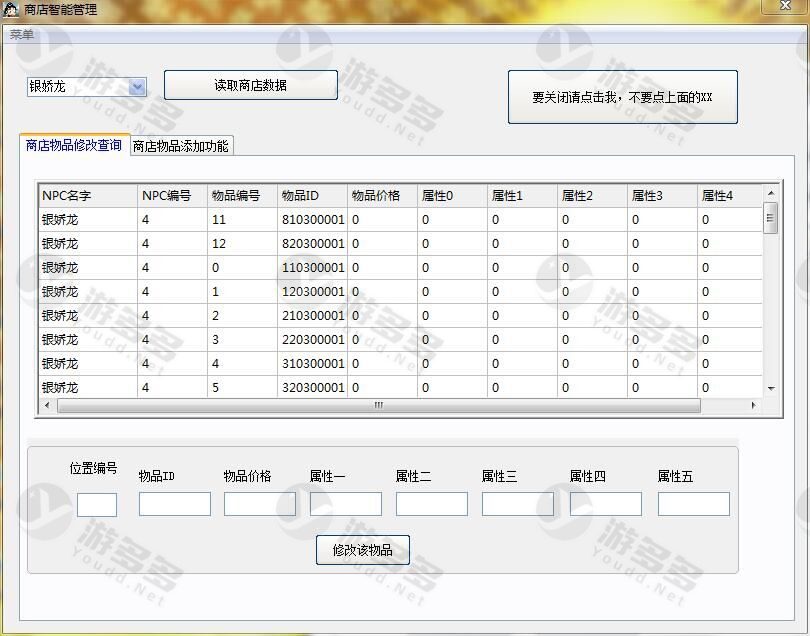The height and width of the screenshot is (636, 810).
Task: Switch to 商店物品添加功能 tab
Action: [181, 146]
